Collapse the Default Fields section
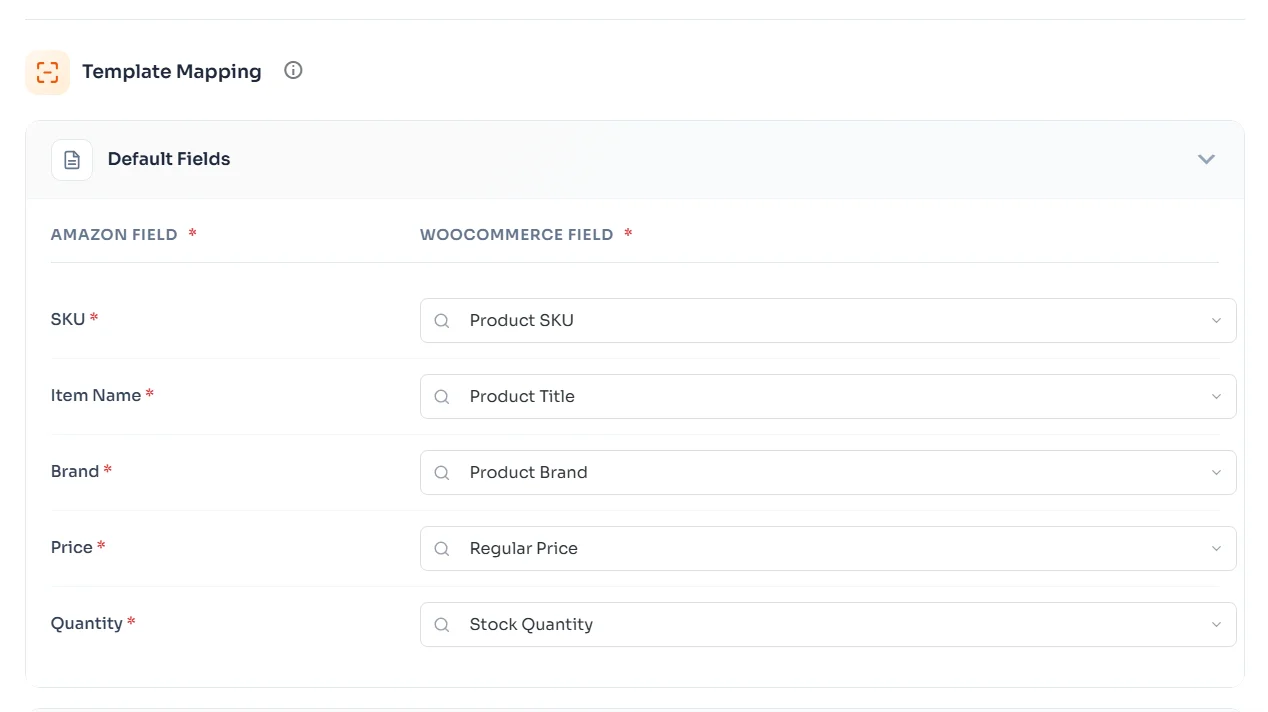Image resolution: width=1268 pixels, height=712 pixels. (1206, 159)
